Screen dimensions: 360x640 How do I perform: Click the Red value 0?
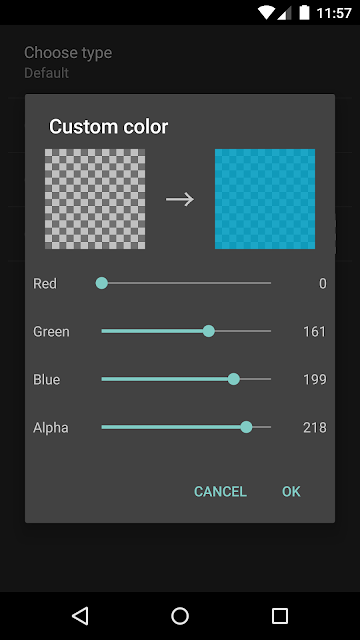322,283
